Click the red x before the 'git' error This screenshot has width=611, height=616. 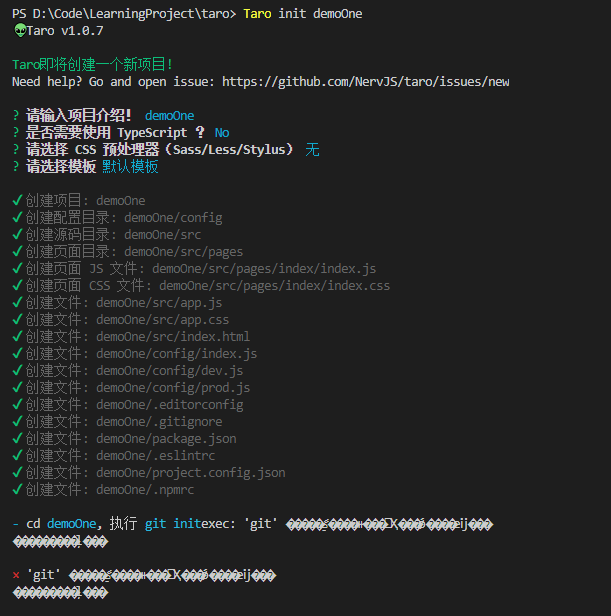click(x=16, y=575)
